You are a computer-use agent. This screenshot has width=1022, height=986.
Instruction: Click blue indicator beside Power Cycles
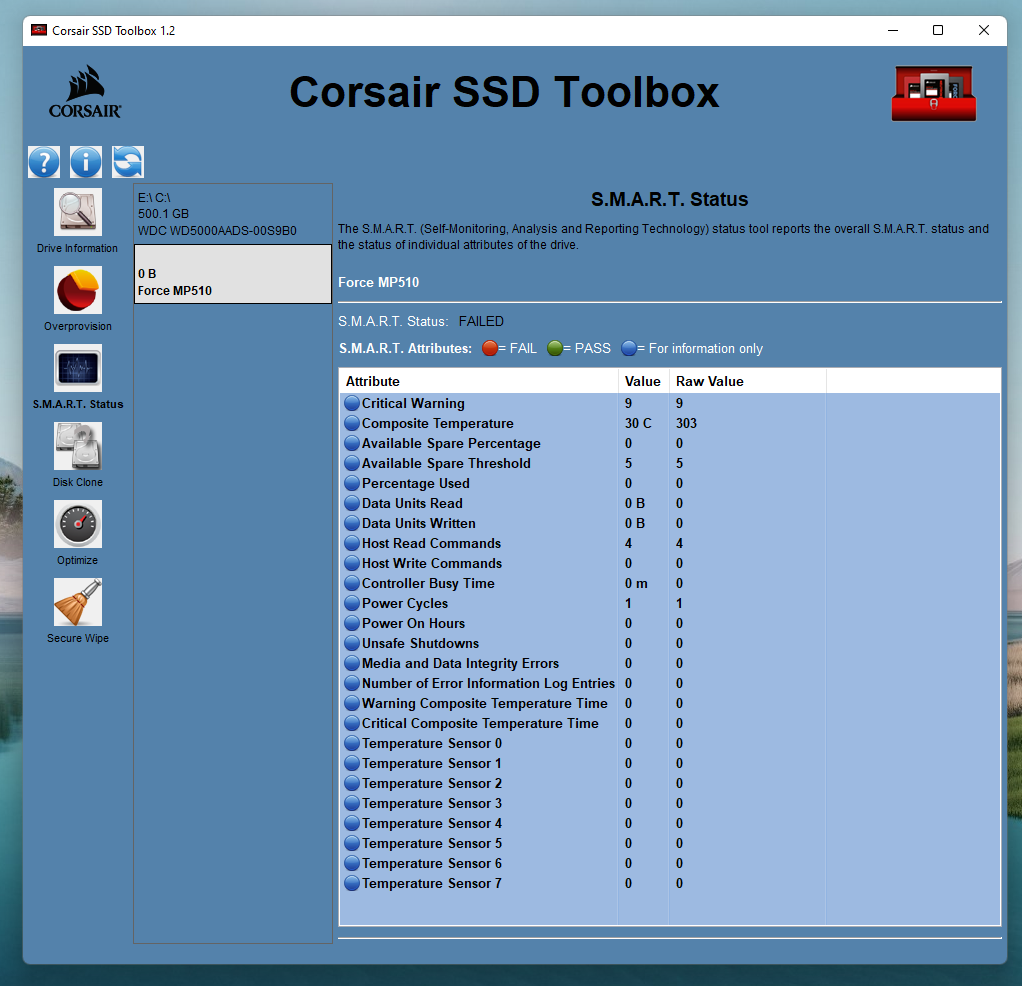(352, 603)
